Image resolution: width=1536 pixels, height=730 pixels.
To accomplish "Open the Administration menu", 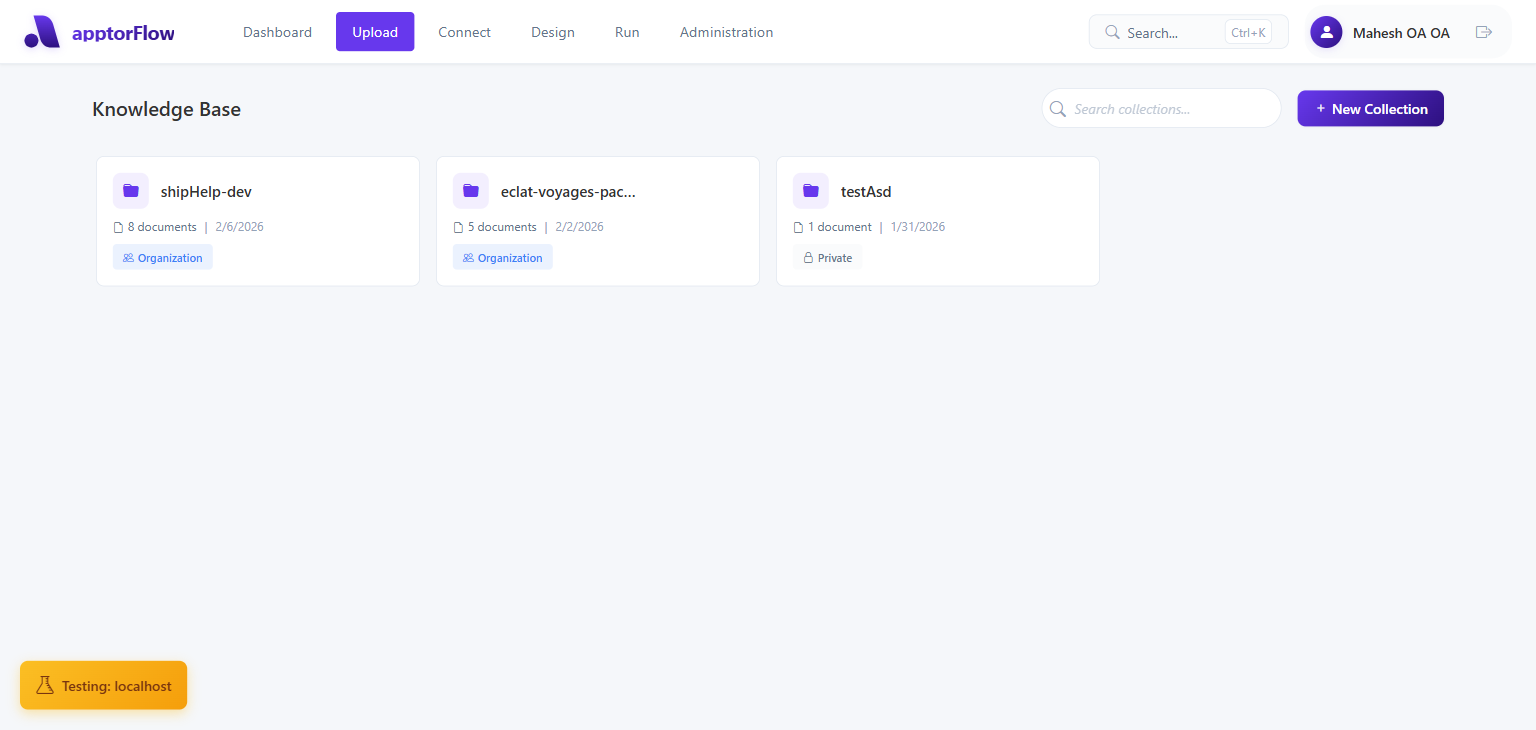I will click(x=726, y=31).
